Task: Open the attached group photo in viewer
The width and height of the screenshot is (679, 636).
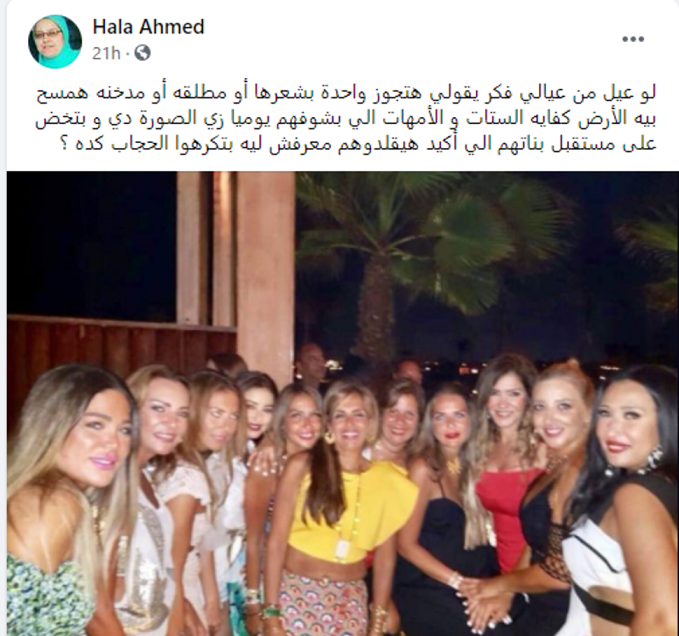Action: point(343,404)
